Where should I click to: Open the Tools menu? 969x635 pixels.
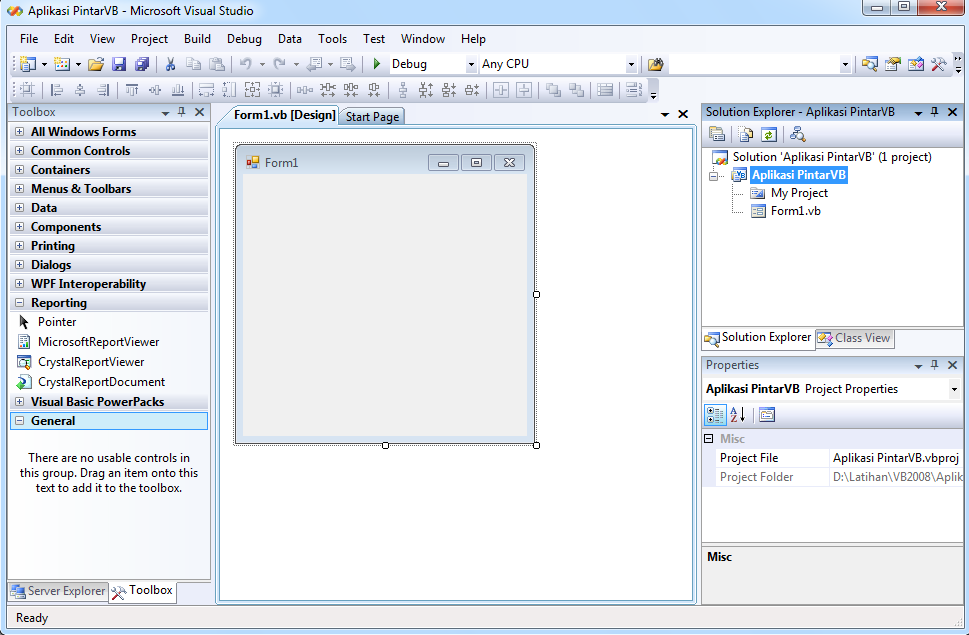coord(332,39)
